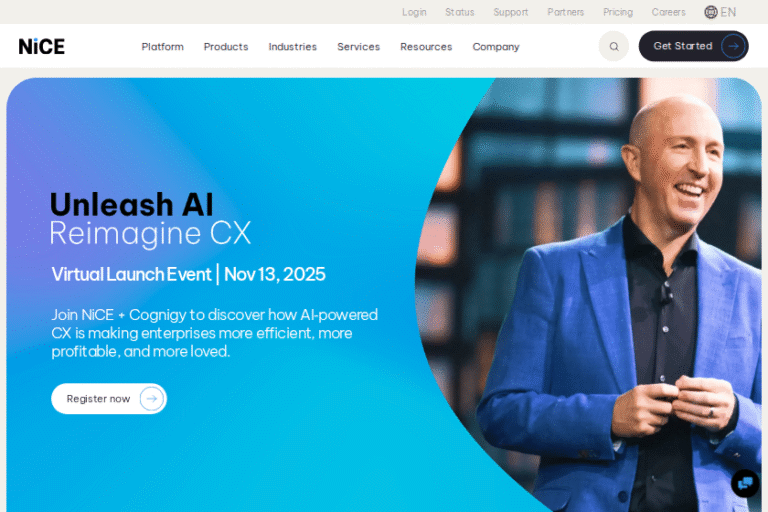The height and width of the screenshot is (512, 768).
Task: Open the Platform menu
Action: click(x=163, y=47)
